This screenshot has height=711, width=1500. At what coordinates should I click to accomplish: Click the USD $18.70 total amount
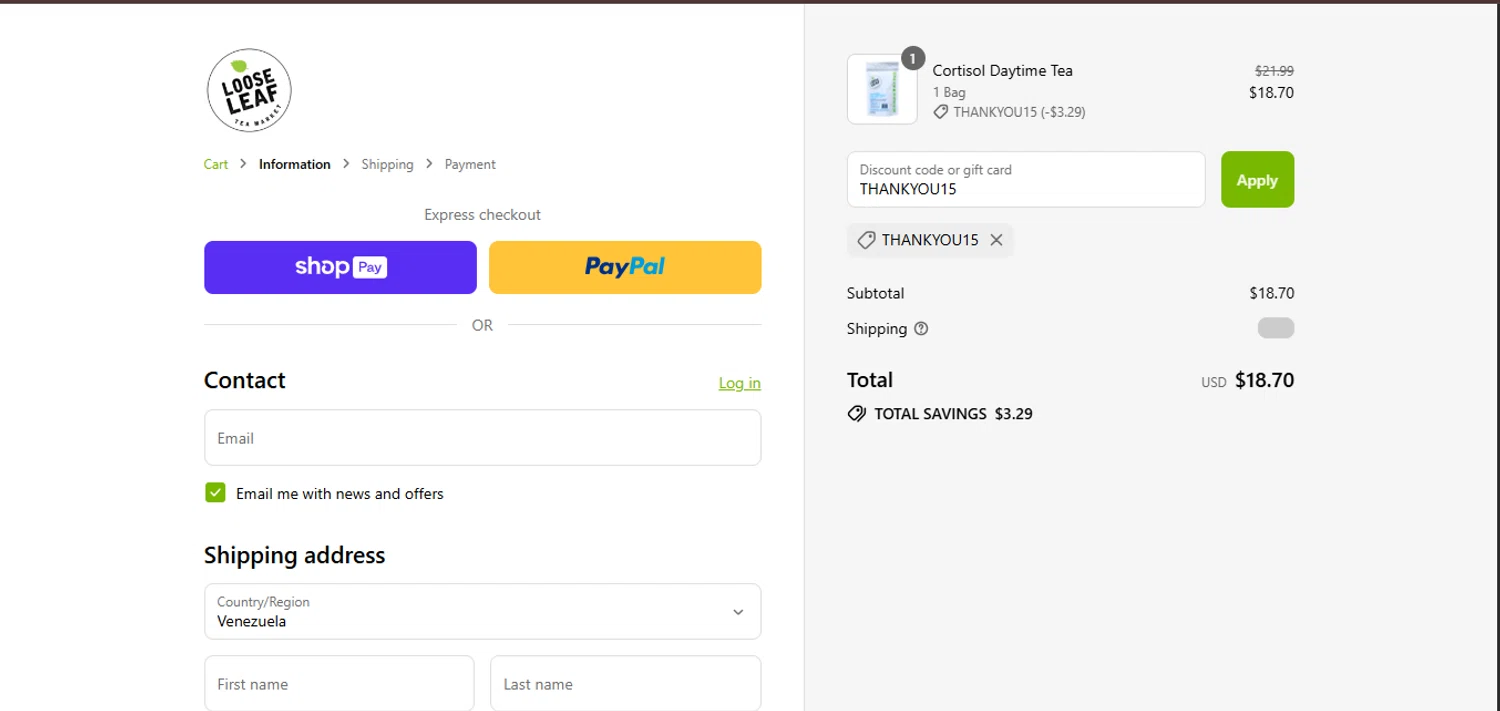point(1247,380)
